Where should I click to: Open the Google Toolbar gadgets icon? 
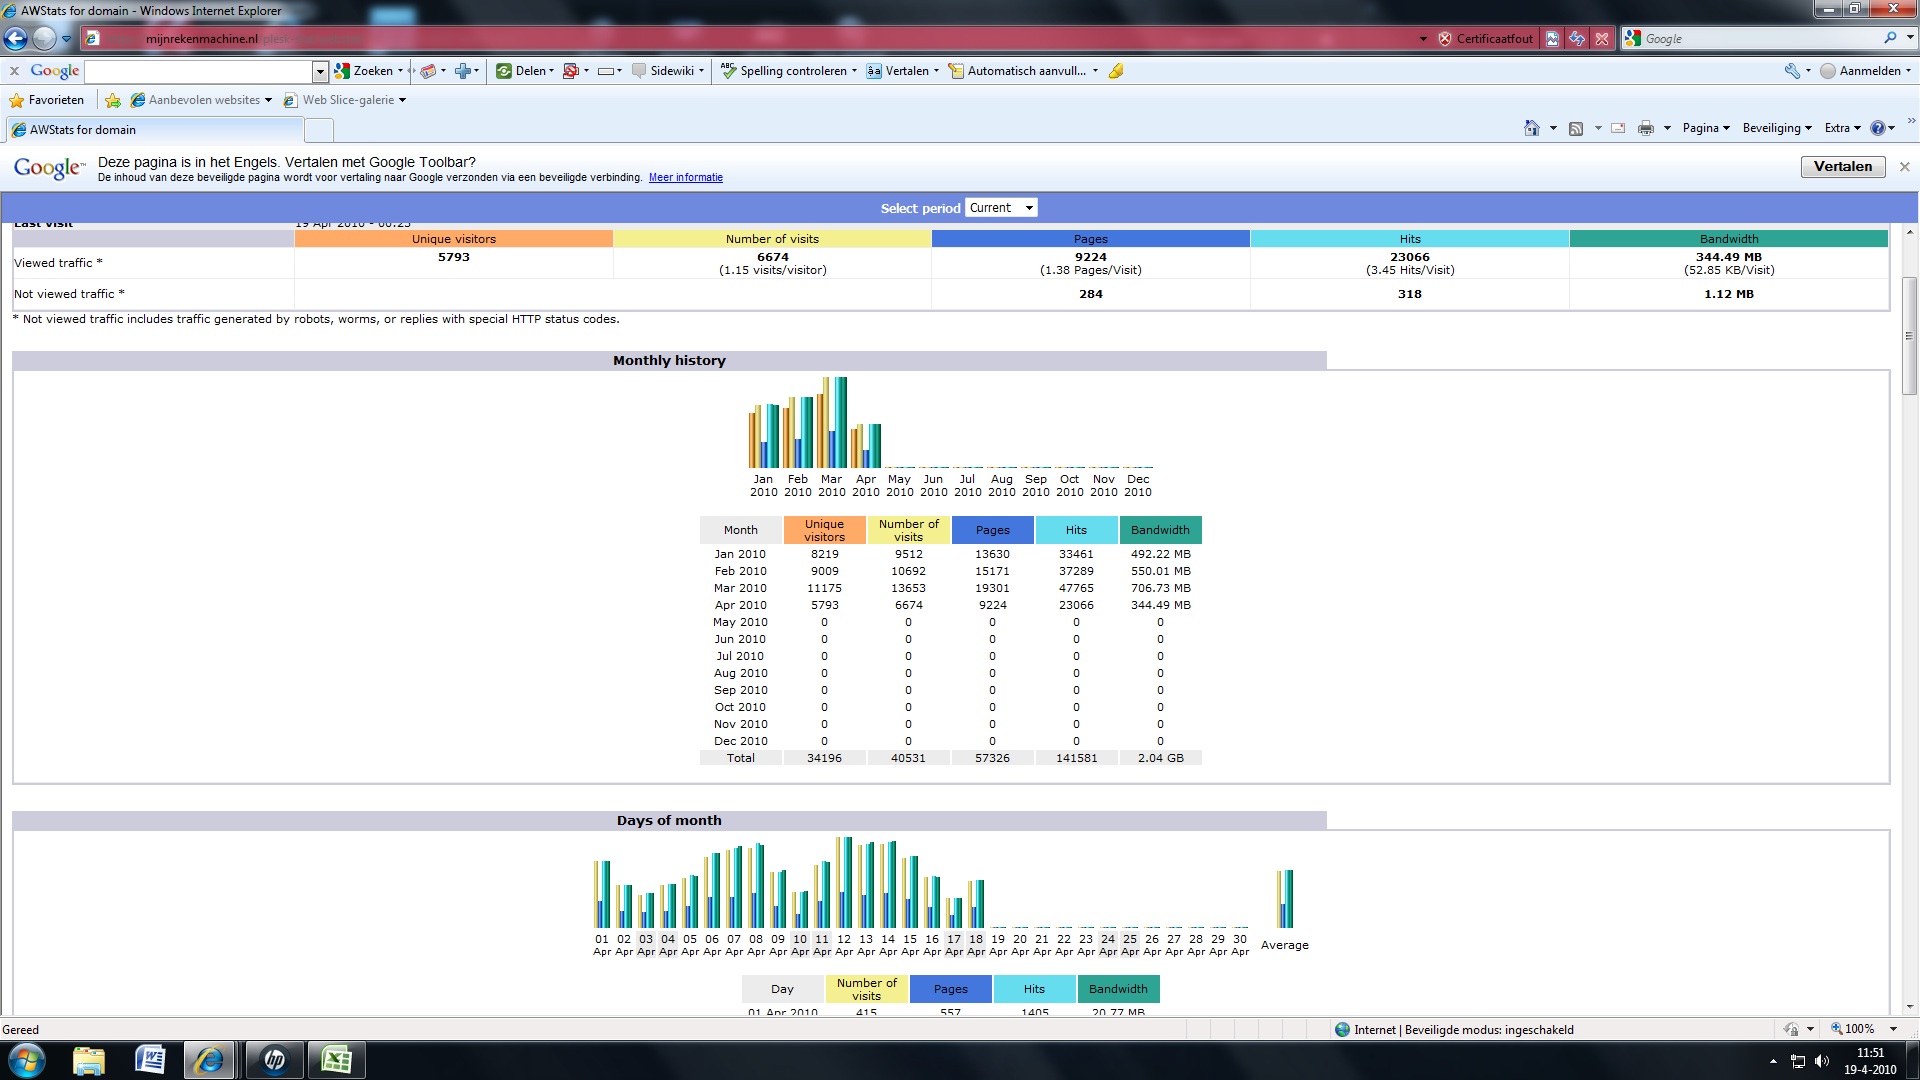[428, 71]
